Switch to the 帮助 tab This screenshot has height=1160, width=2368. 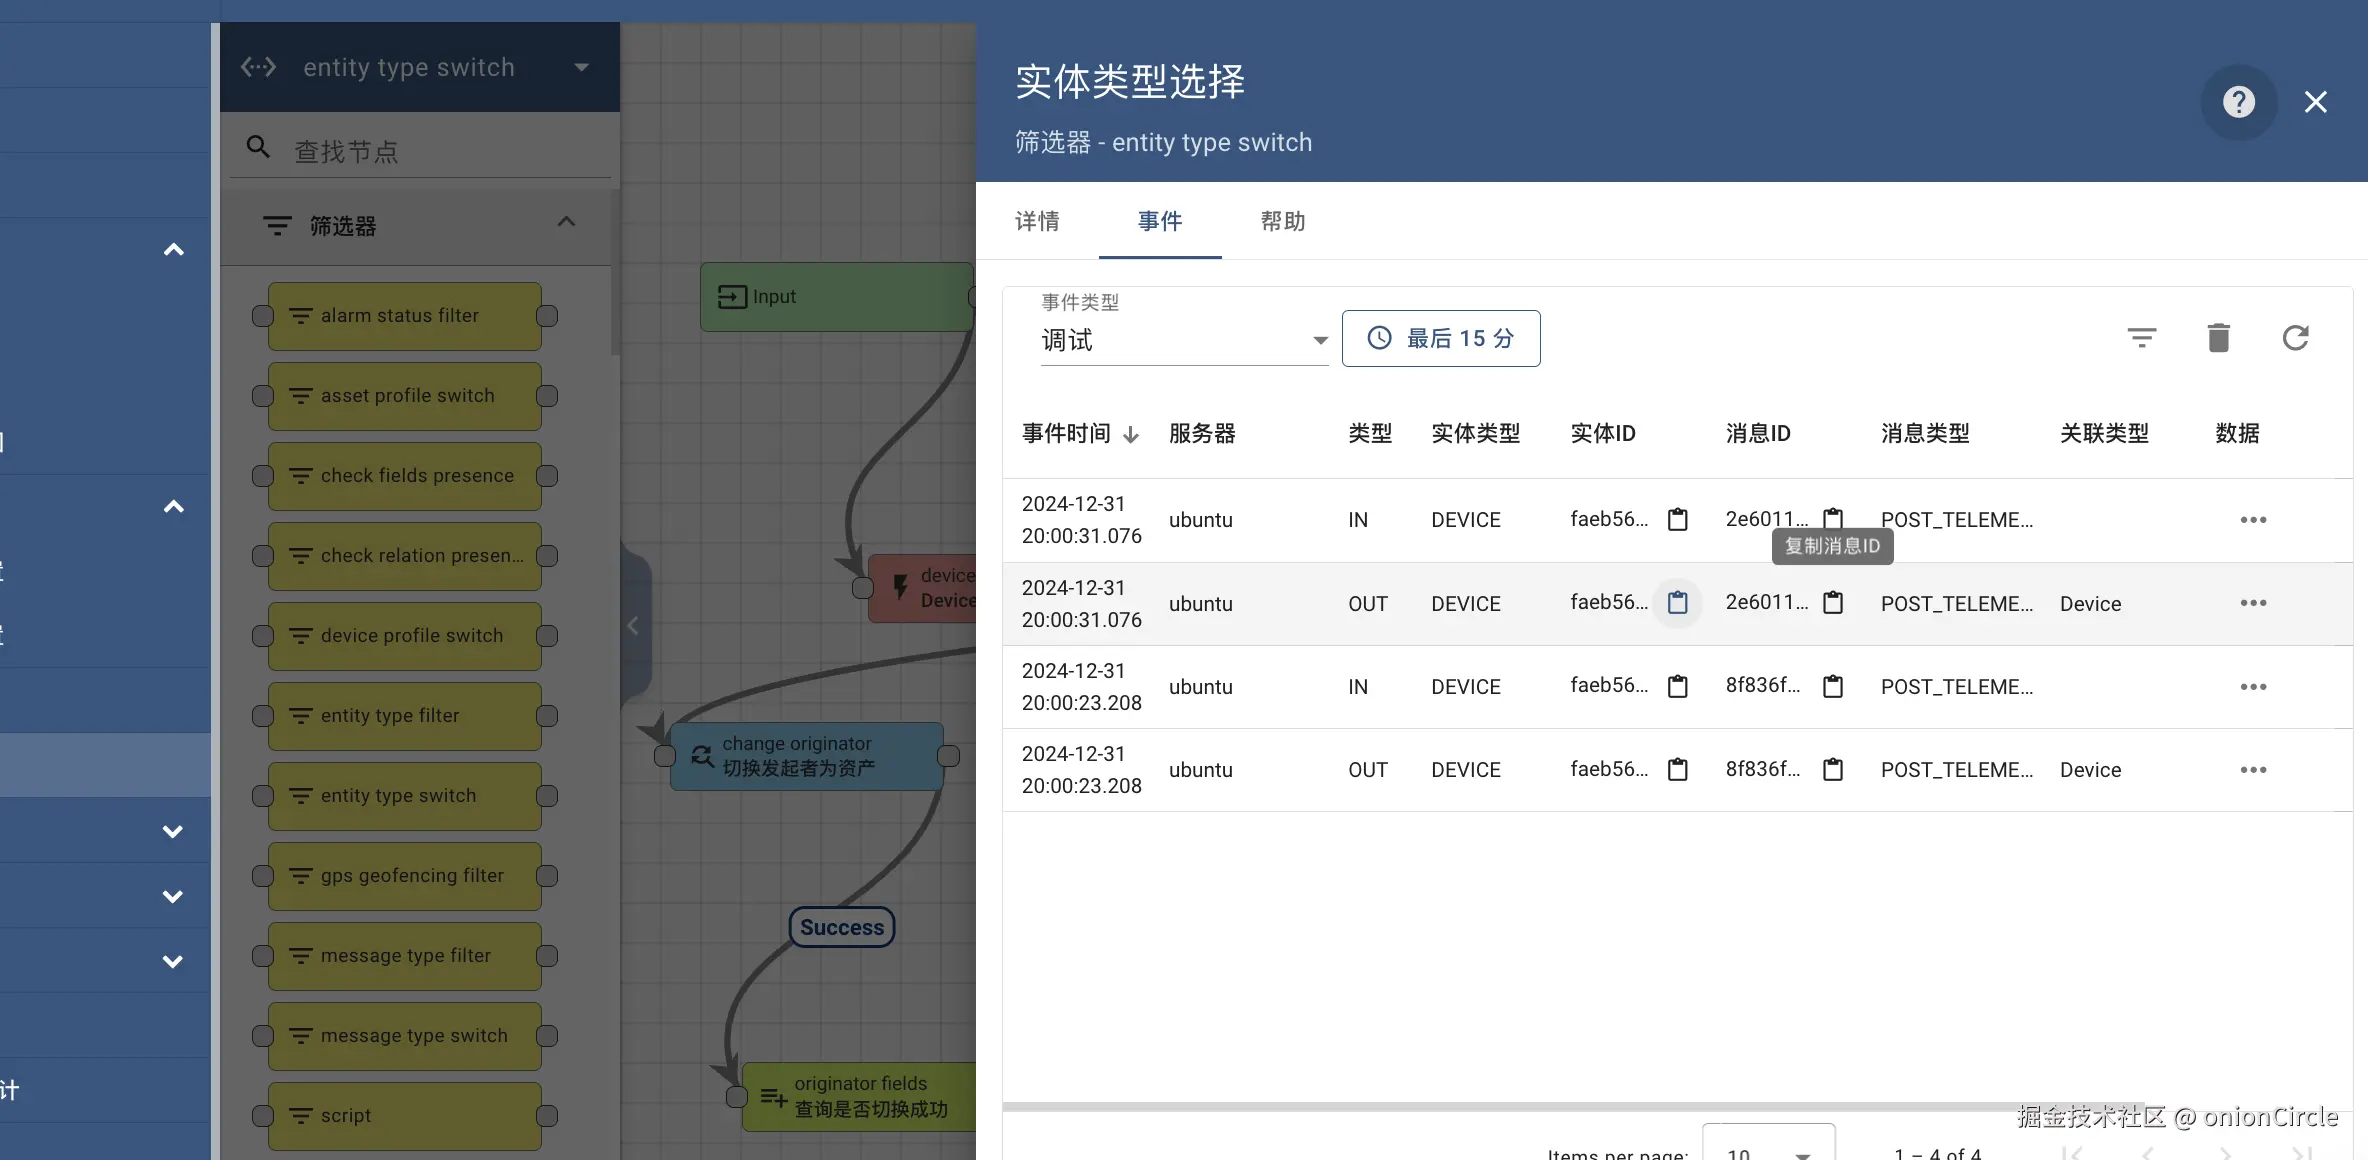[x=1282, y=221]
